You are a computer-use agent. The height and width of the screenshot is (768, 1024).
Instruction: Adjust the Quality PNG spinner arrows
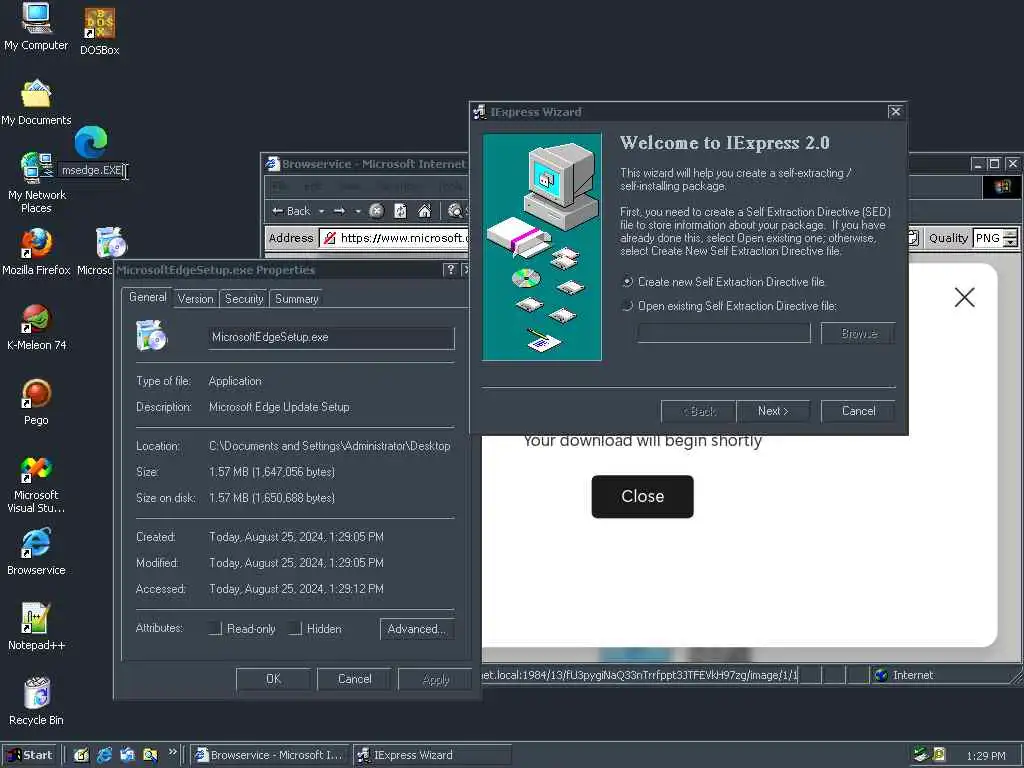[x=1010, y=238]
